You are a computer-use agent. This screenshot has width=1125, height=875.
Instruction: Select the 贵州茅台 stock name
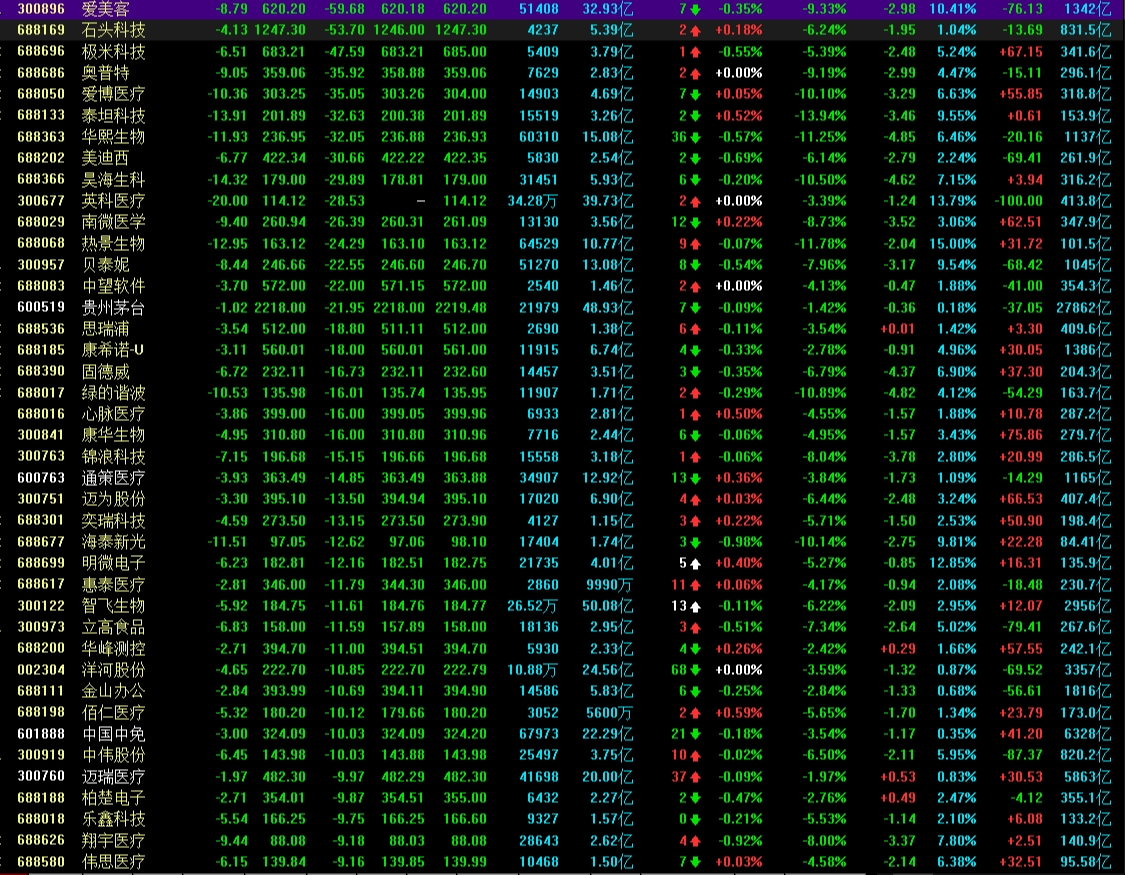click(113, 308)
